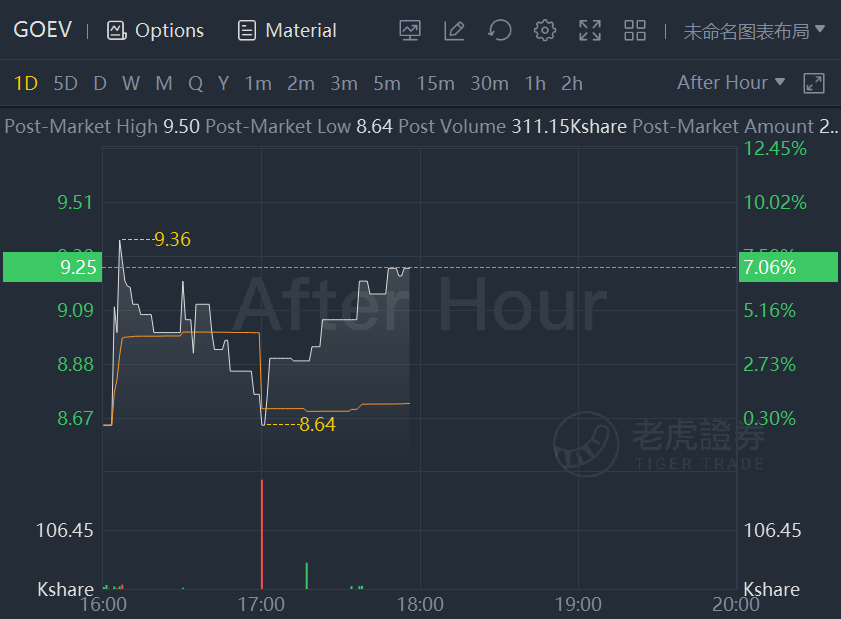
Task: Expand the 未命名图表布局 layout dropdown
Action: [754, 31]
